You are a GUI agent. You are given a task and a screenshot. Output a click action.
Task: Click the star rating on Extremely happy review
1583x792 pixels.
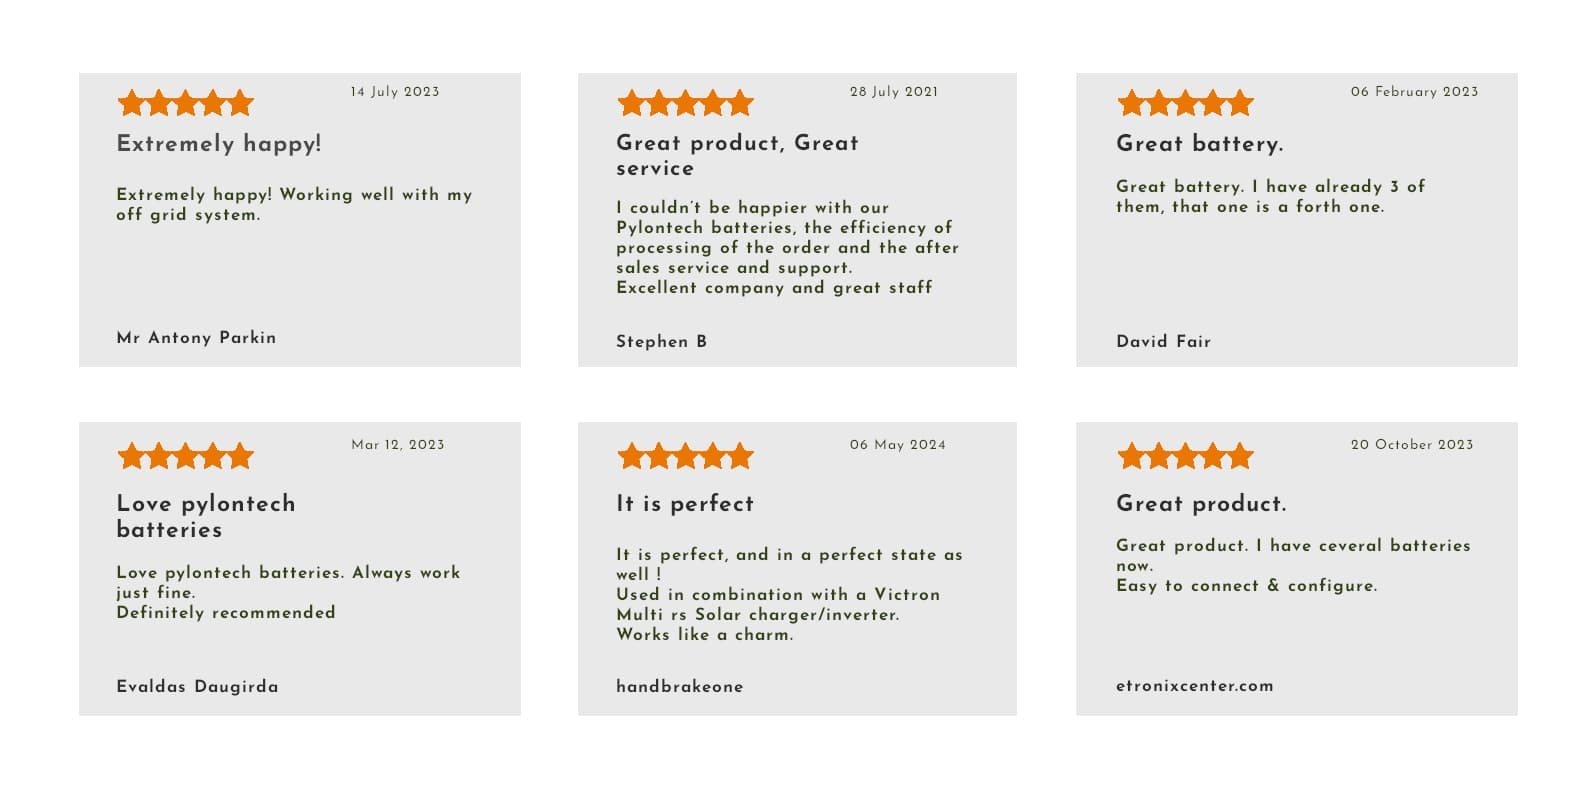(x=185, y=103)
